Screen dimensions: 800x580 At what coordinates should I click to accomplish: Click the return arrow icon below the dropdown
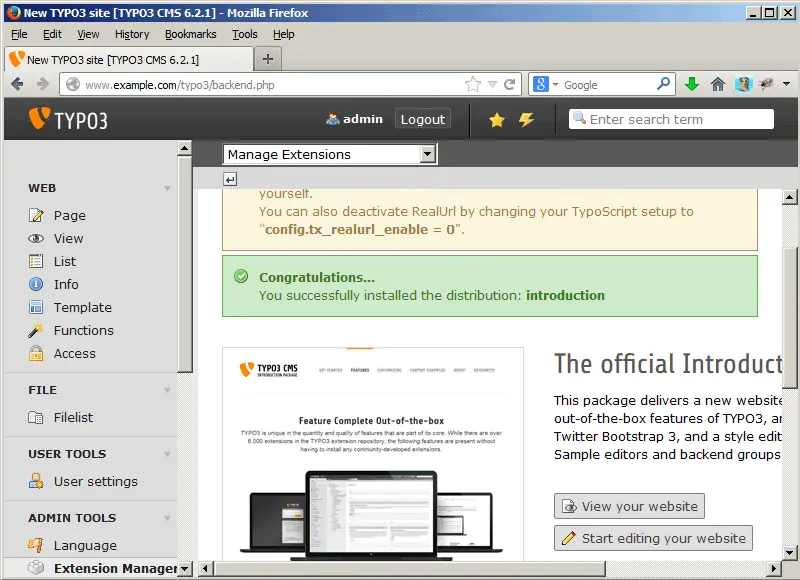pyautogui.click(x=230, y=180)
